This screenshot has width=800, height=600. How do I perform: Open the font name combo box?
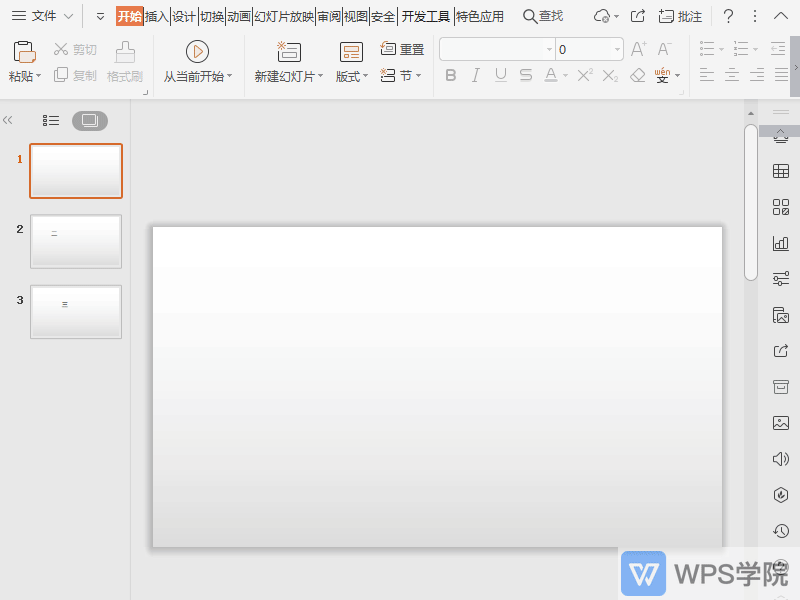(497, 49)
